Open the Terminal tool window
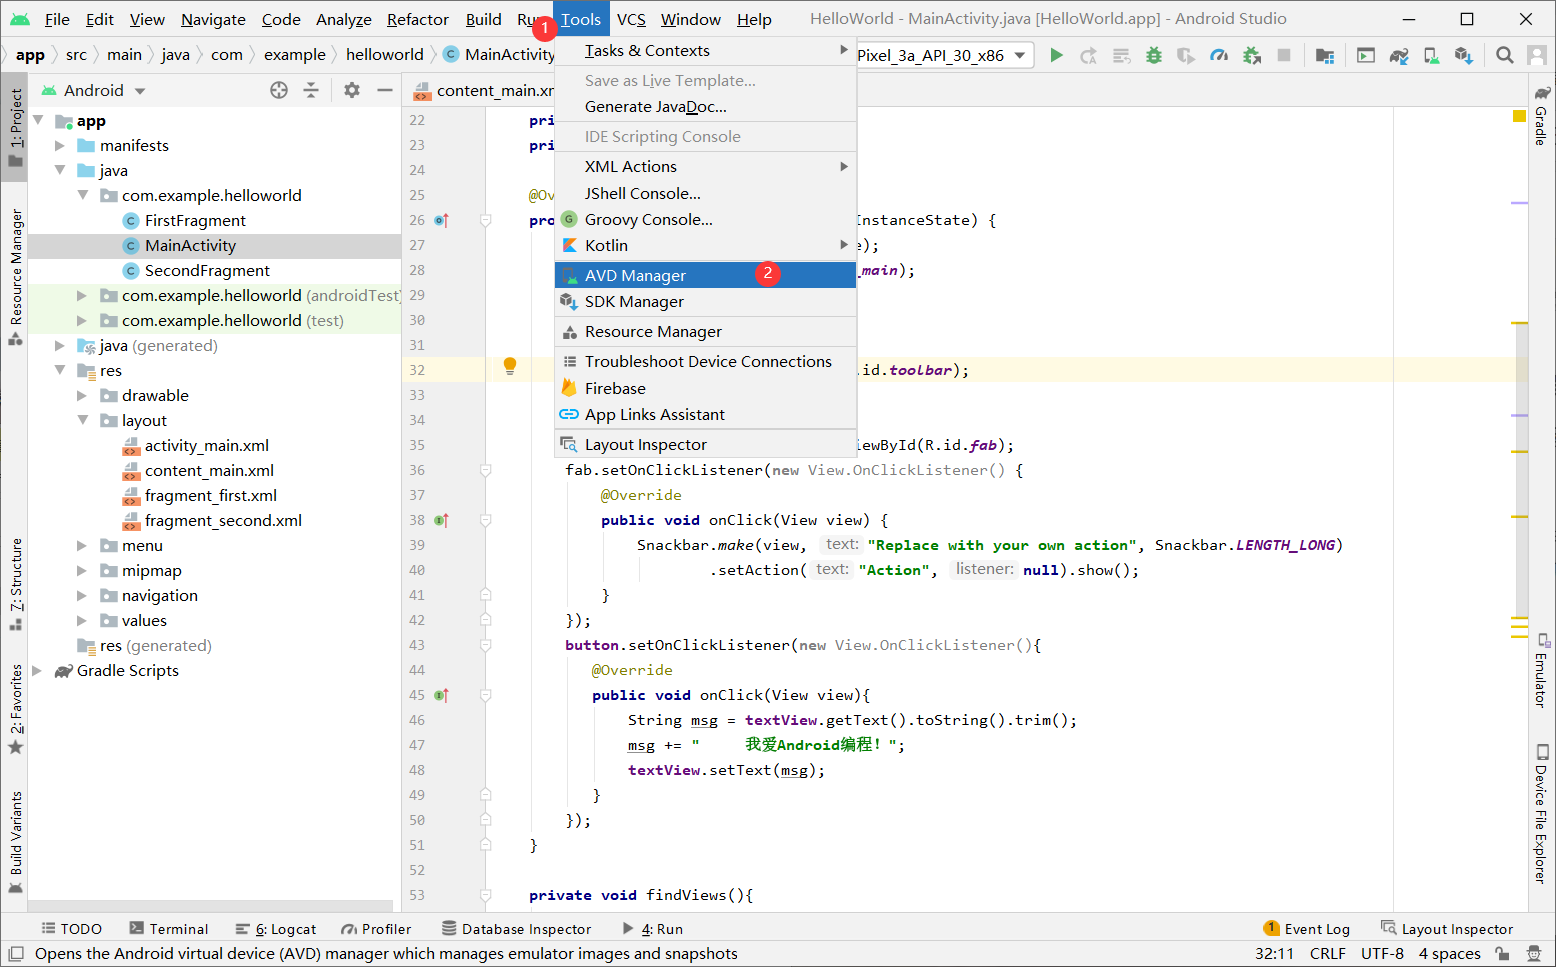 point(168,929)
